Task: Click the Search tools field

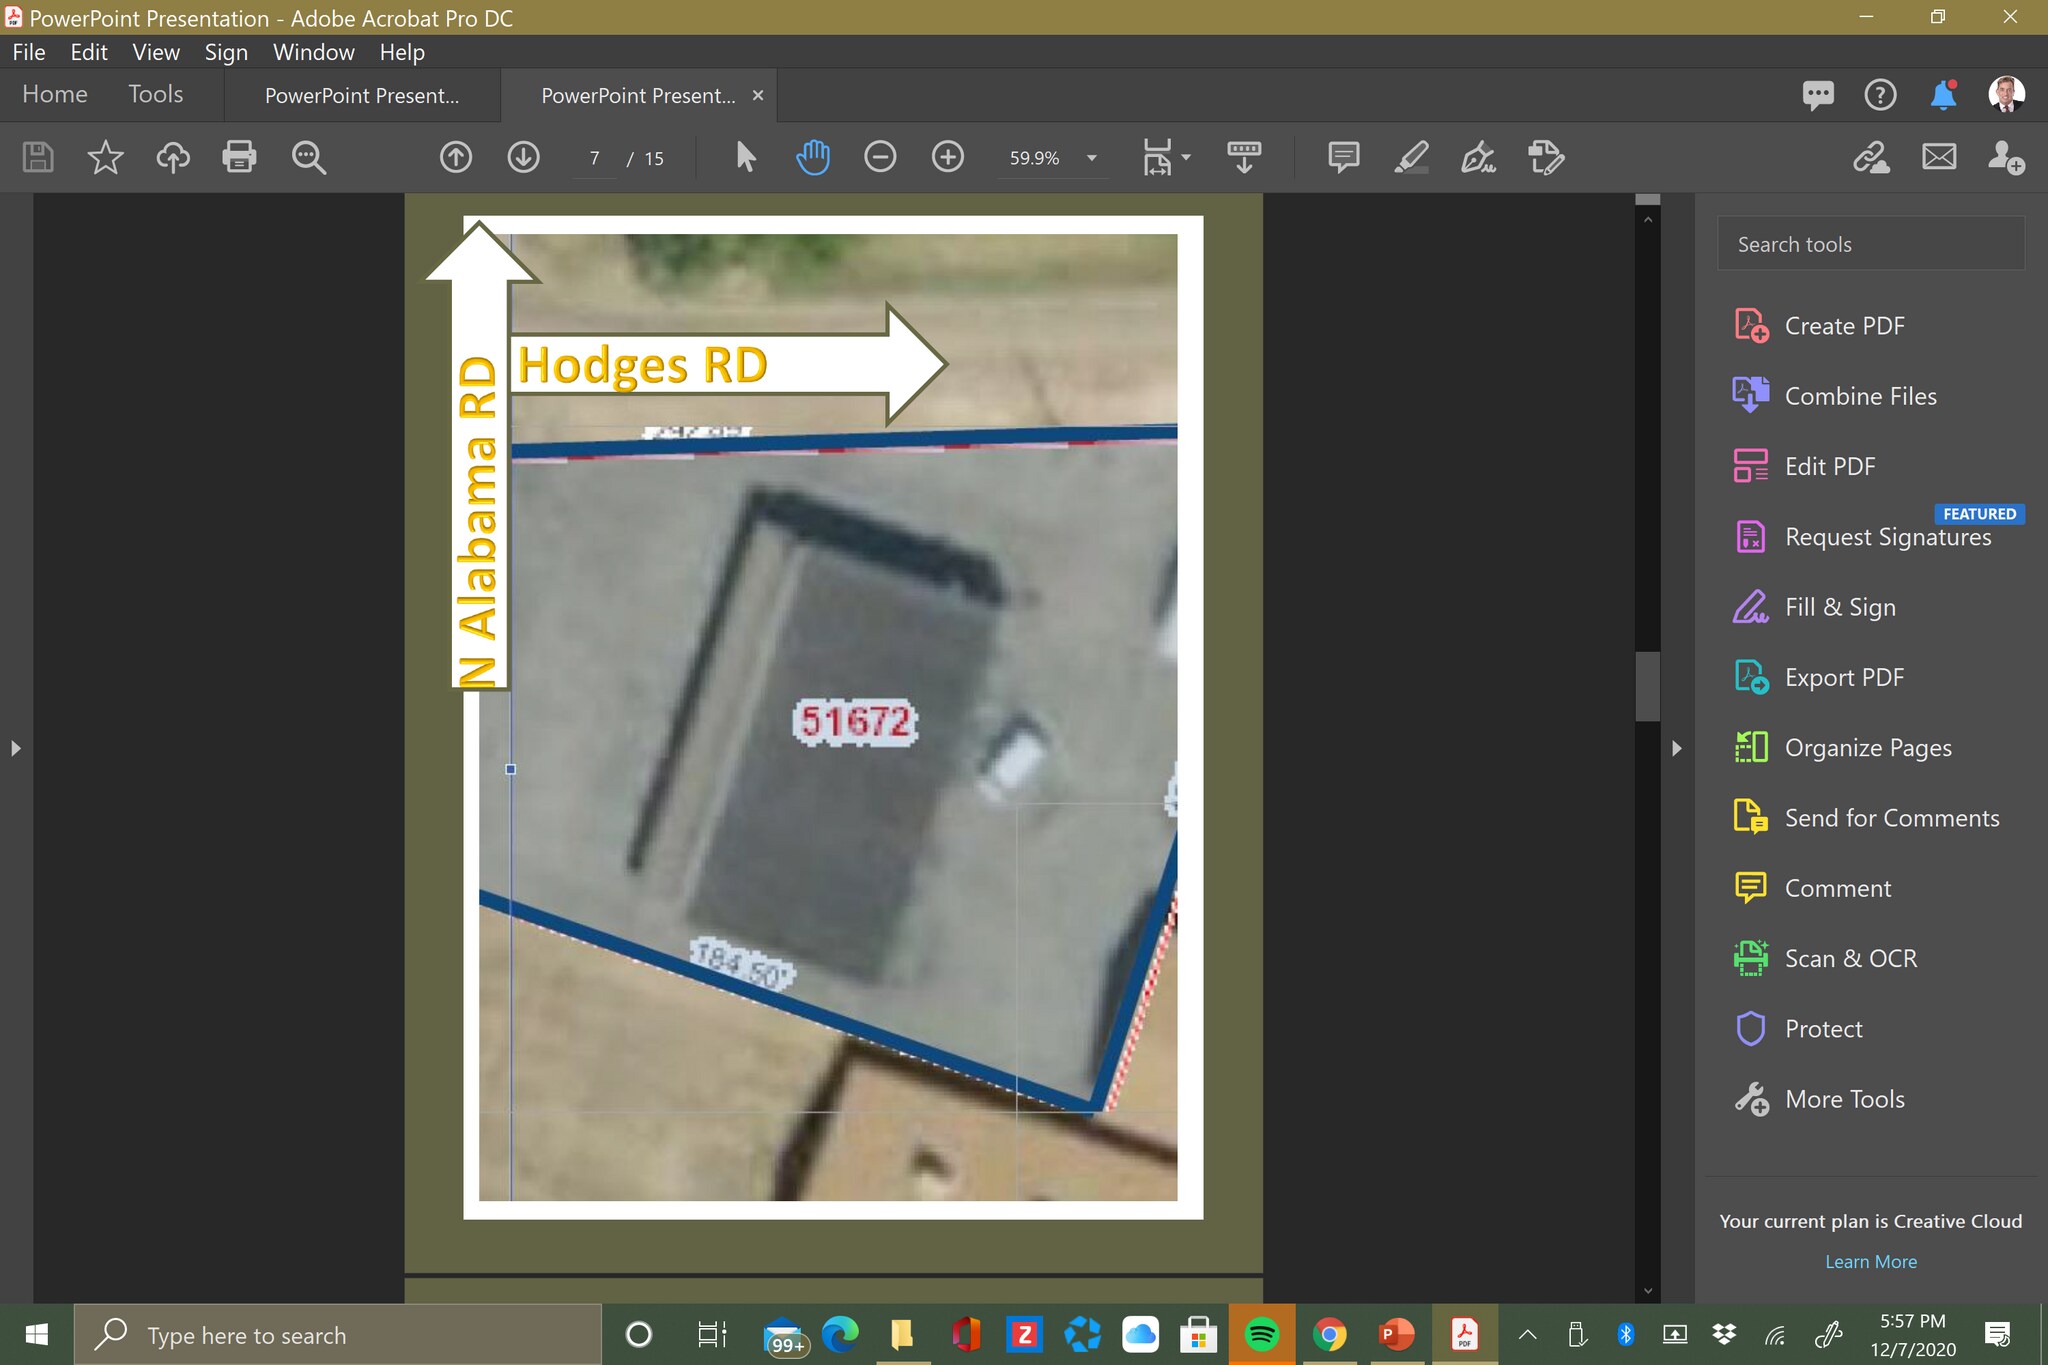Action: [x=1870, y=244]
